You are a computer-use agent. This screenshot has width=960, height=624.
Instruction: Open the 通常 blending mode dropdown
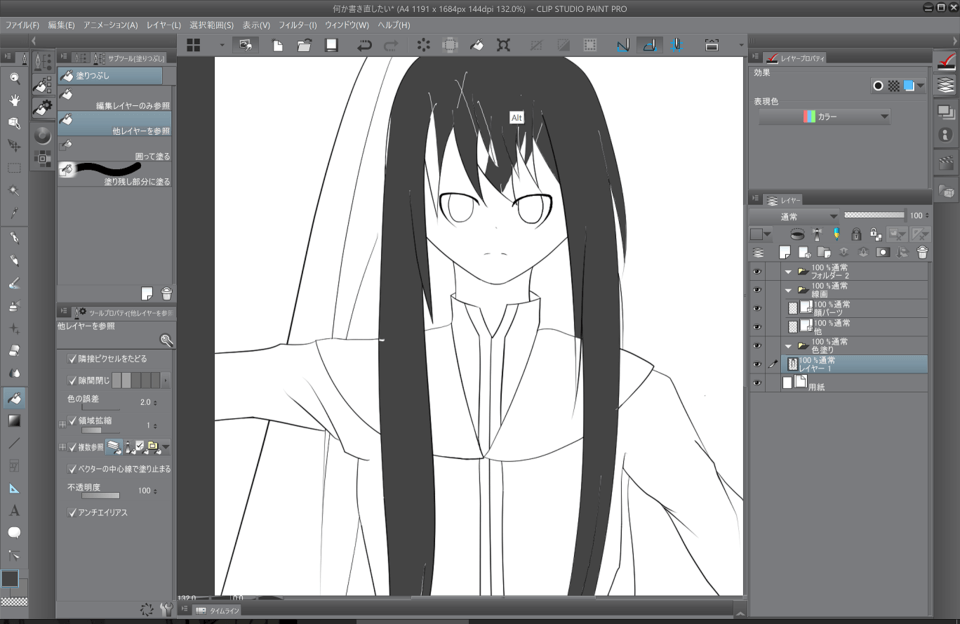click(795, 216)
